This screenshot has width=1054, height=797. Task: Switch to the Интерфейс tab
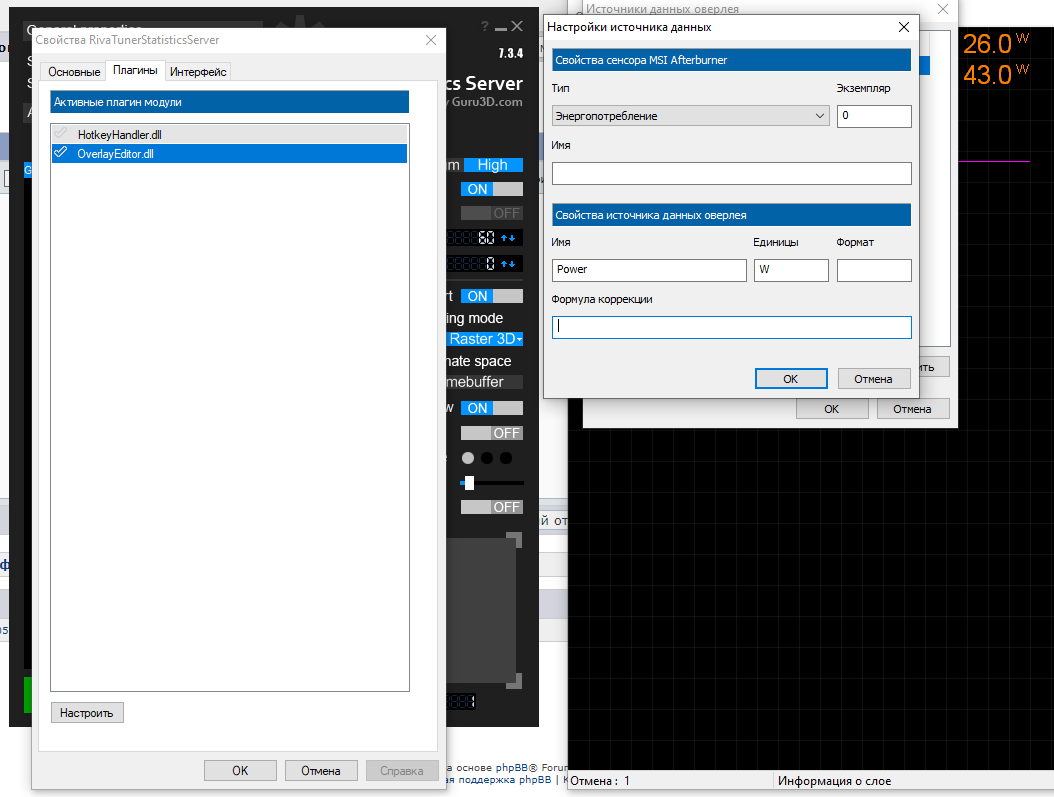198,71
